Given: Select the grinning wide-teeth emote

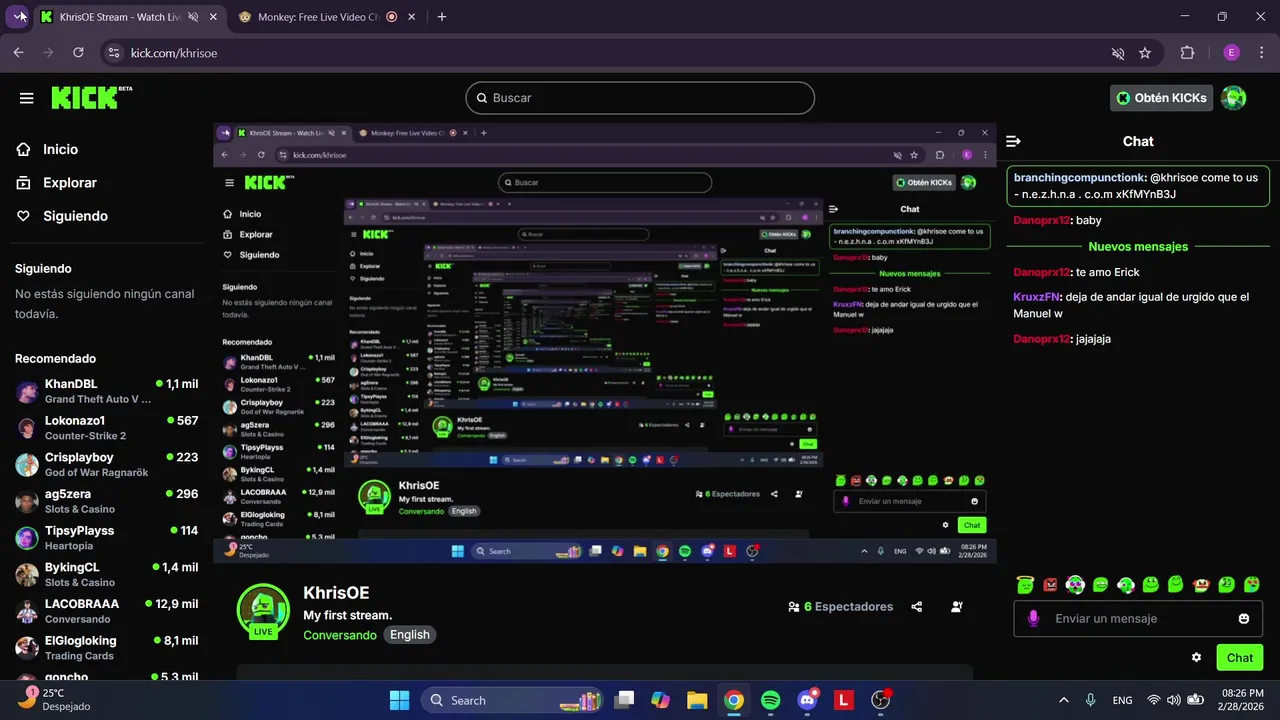Looking at the screenshot, I should click(x=1100, y=584).
